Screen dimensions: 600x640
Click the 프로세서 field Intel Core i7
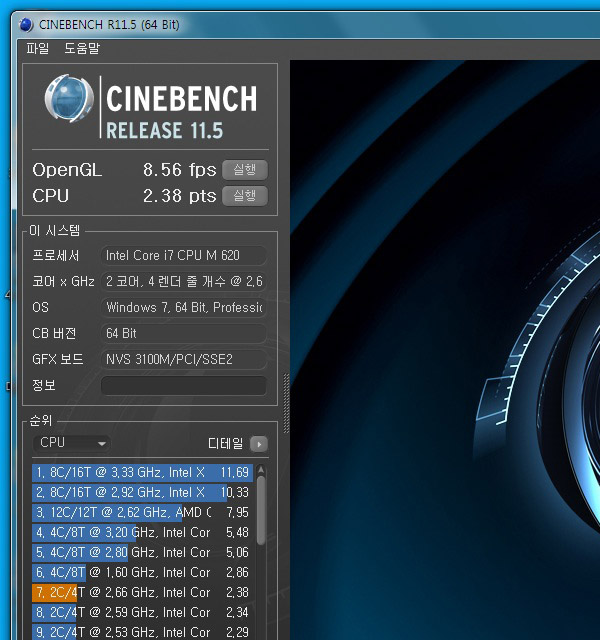point(184,256)
